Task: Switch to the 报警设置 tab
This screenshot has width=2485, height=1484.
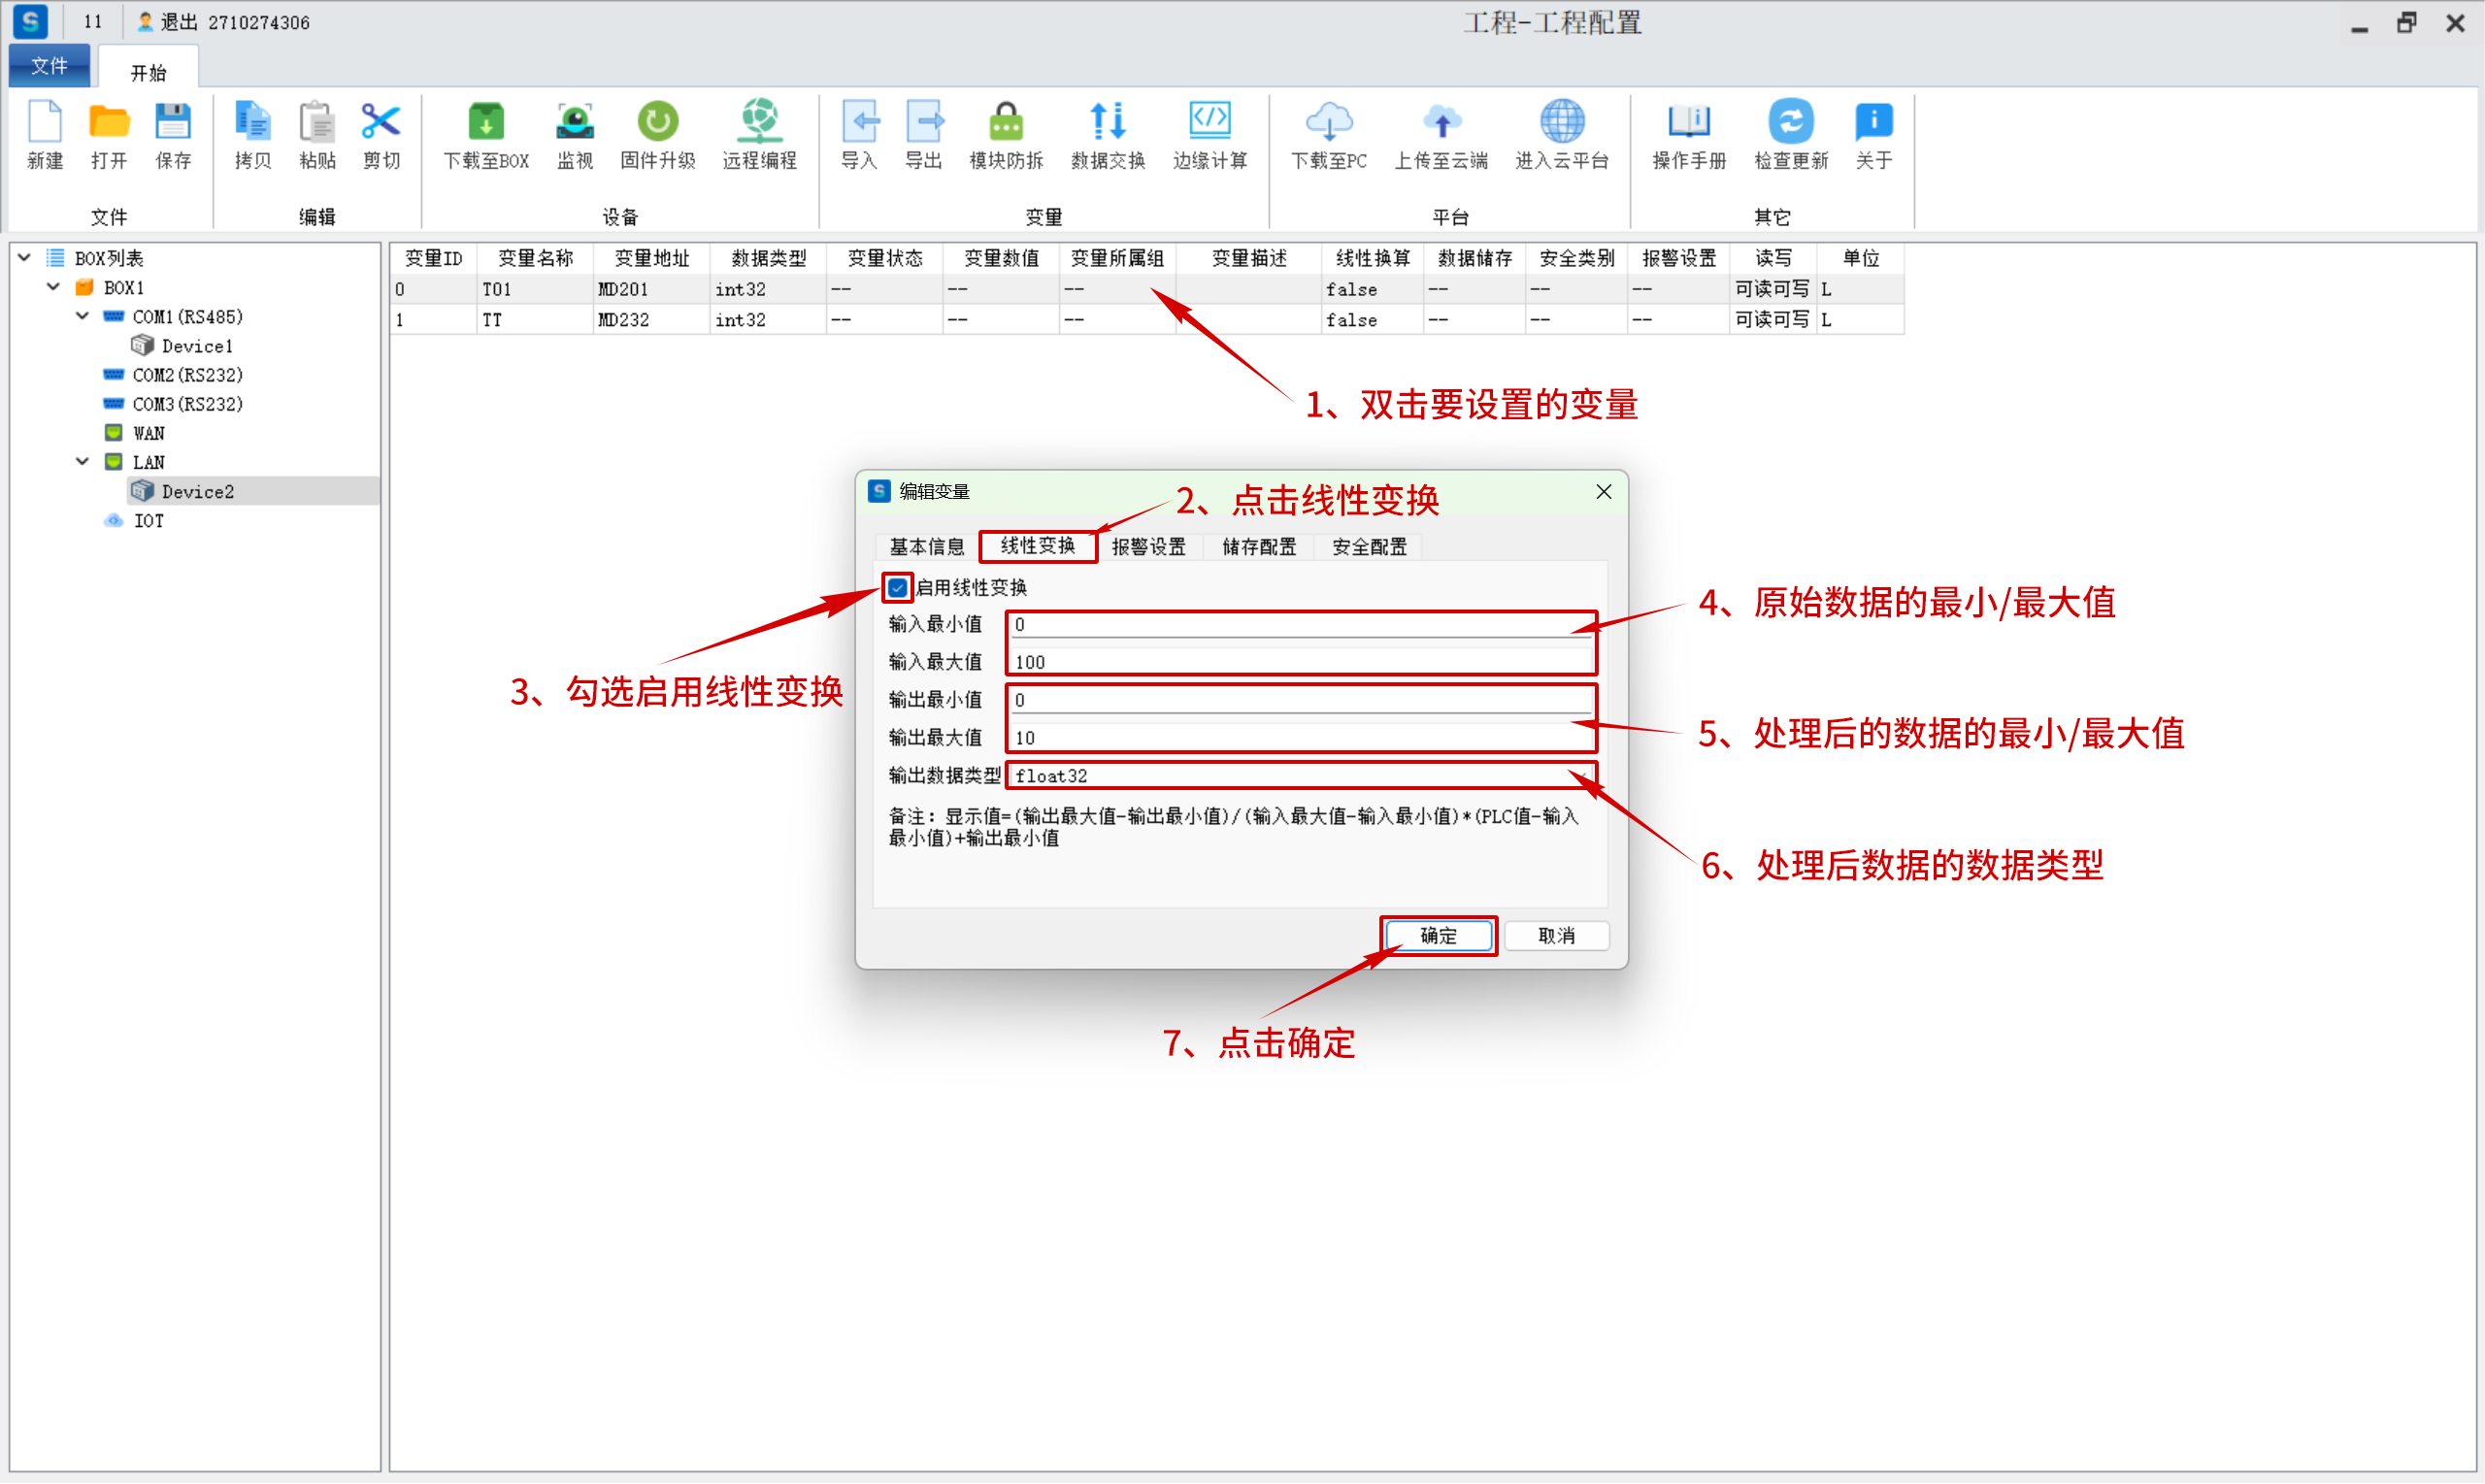Action: pyautogui.click(x=1148, y=547)
